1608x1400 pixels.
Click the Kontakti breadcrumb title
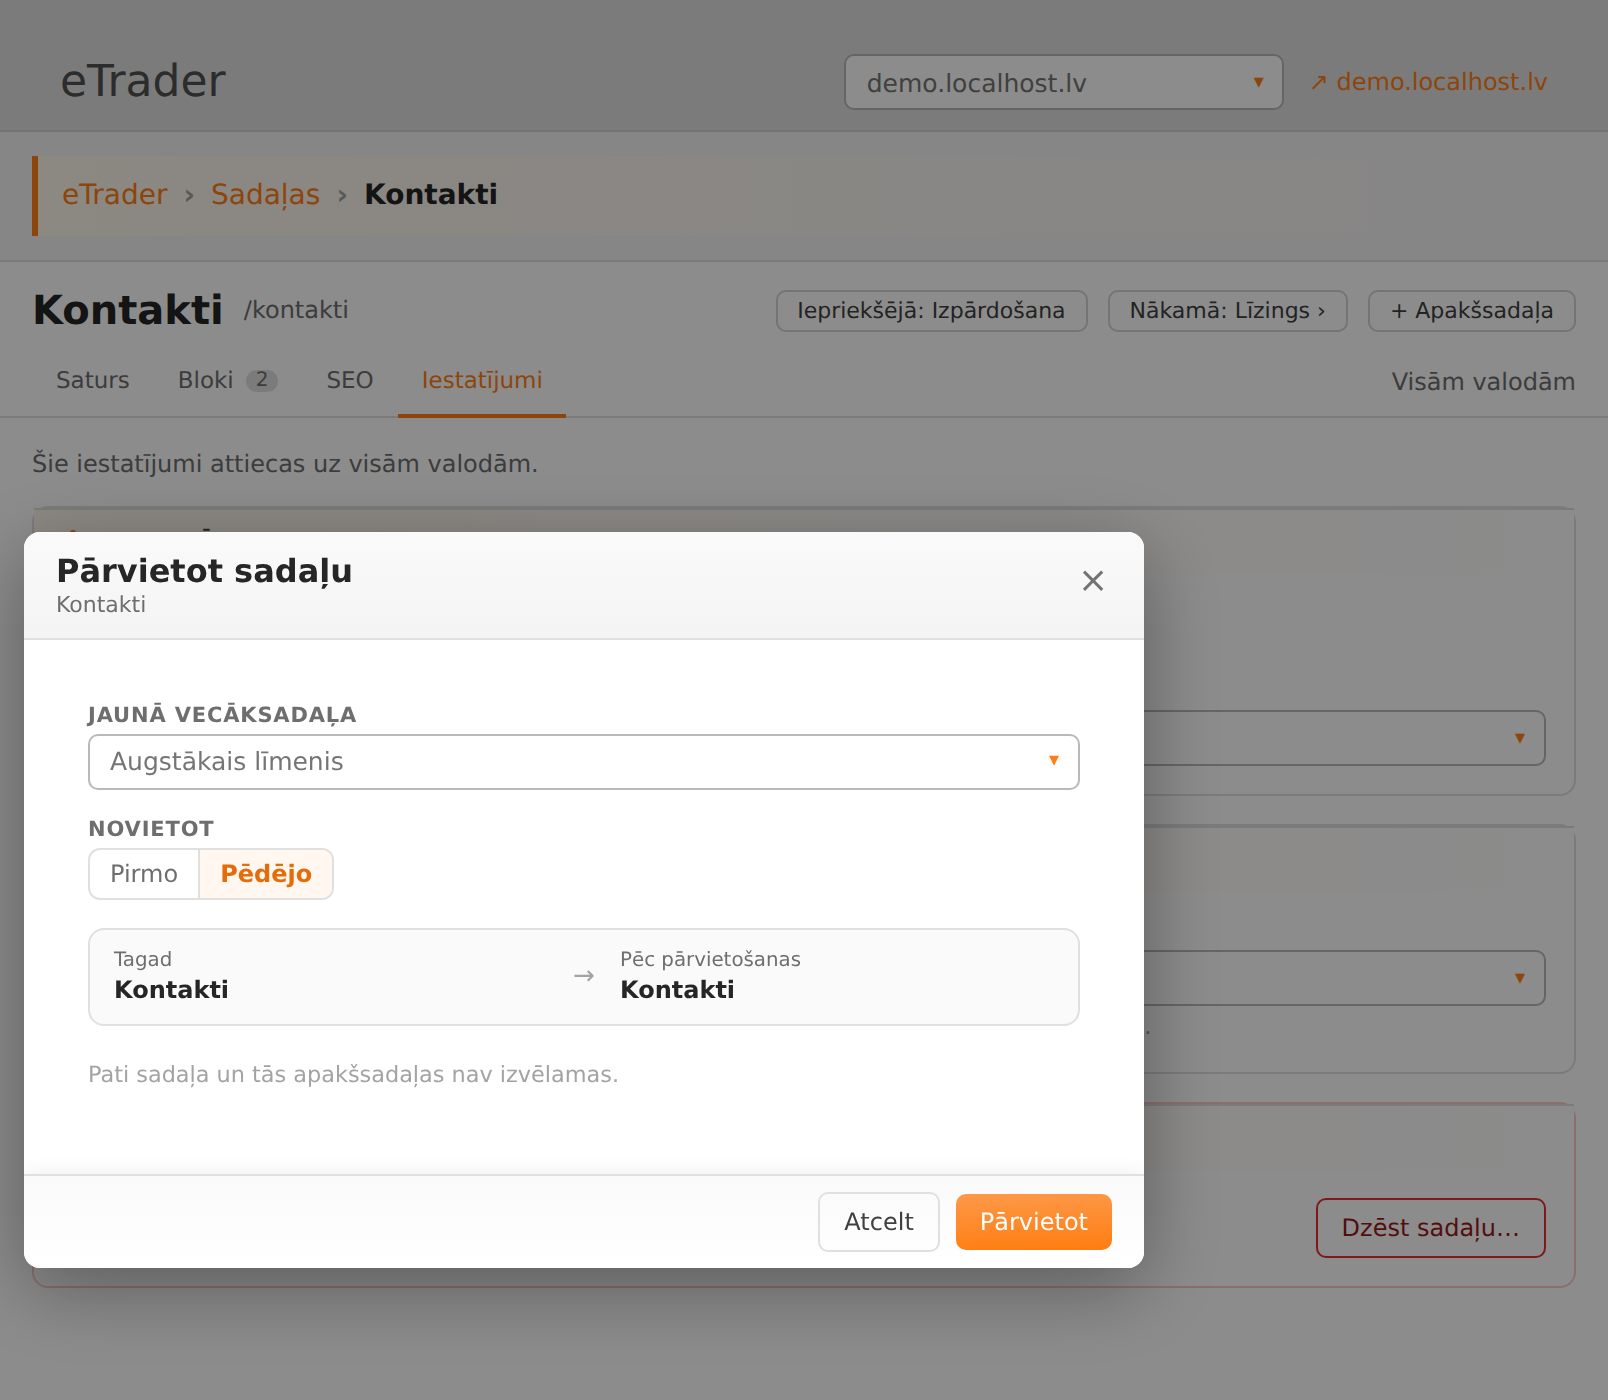tap(431, 194)
